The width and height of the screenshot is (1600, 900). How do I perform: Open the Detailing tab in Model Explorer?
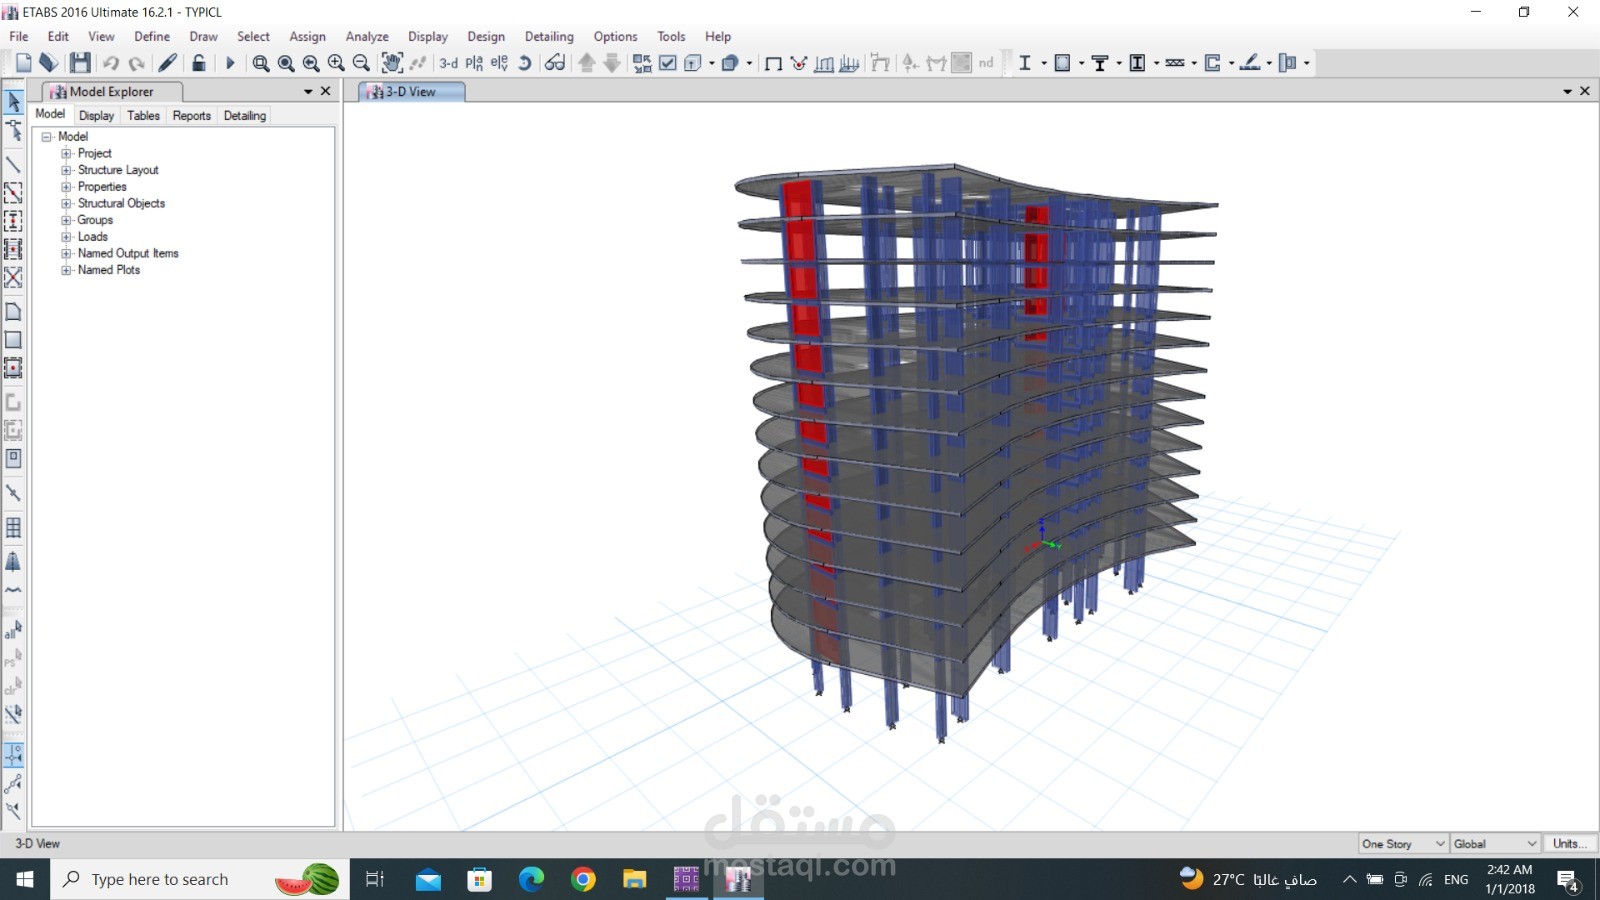[x=244, y=115]
